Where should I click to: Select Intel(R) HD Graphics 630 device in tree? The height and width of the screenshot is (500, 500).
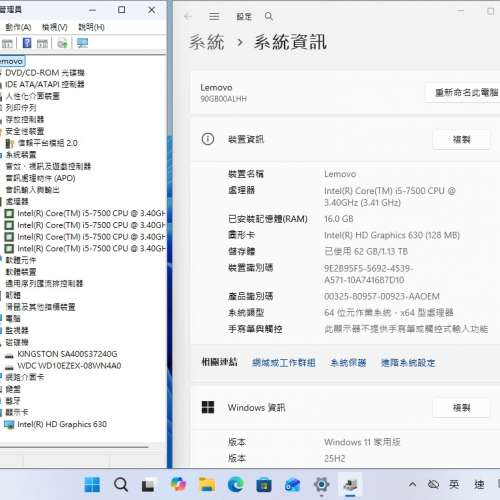(62, 424)
